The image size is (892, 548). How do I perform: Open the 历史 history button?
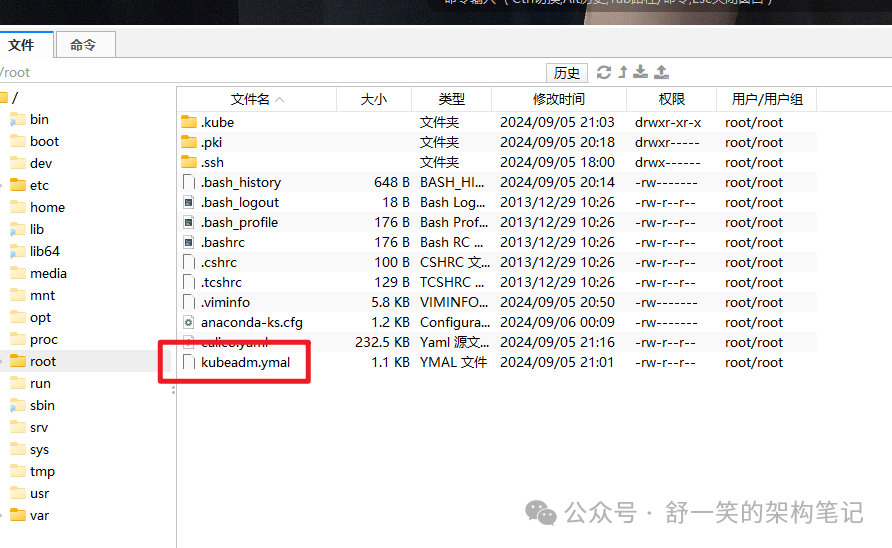coord(566,73)
